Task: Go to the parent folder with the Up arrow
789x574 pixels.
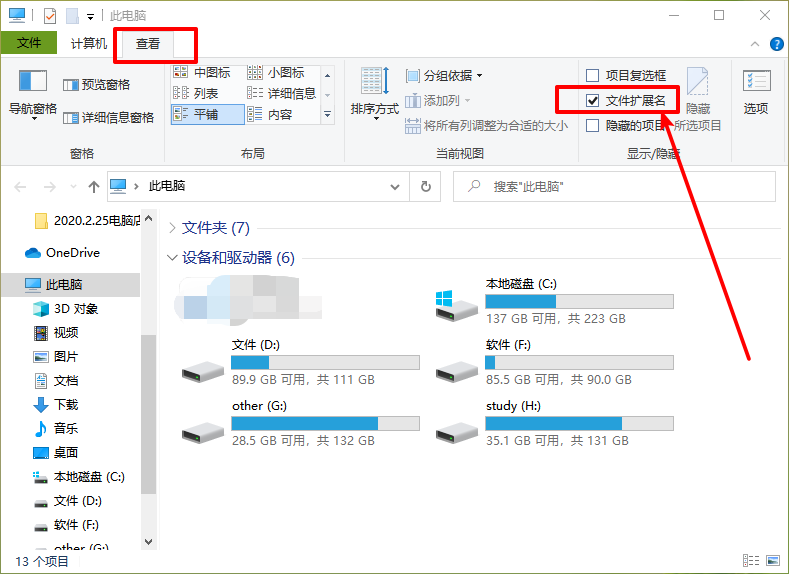Action: coord(94,187)
